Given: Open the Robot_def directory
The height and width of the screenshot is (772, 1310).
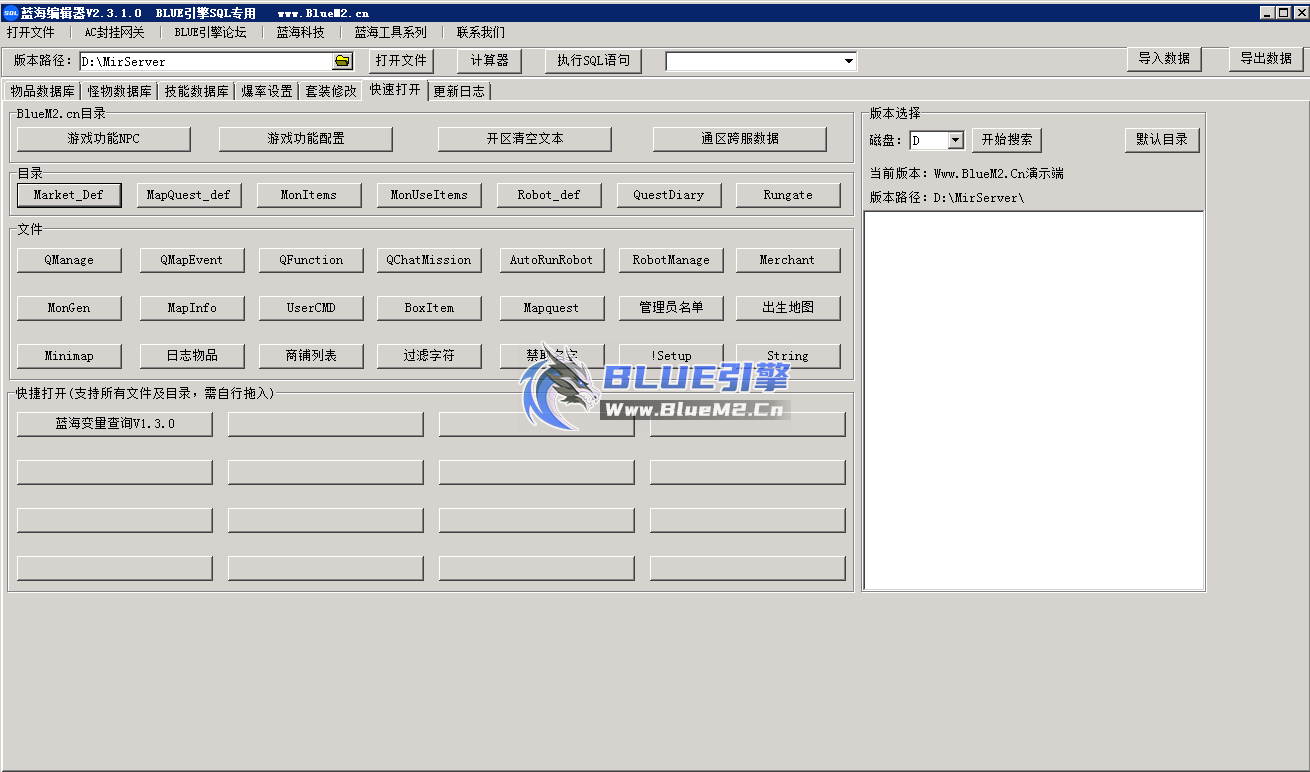Looking at the screenshot, I should 549,195.
